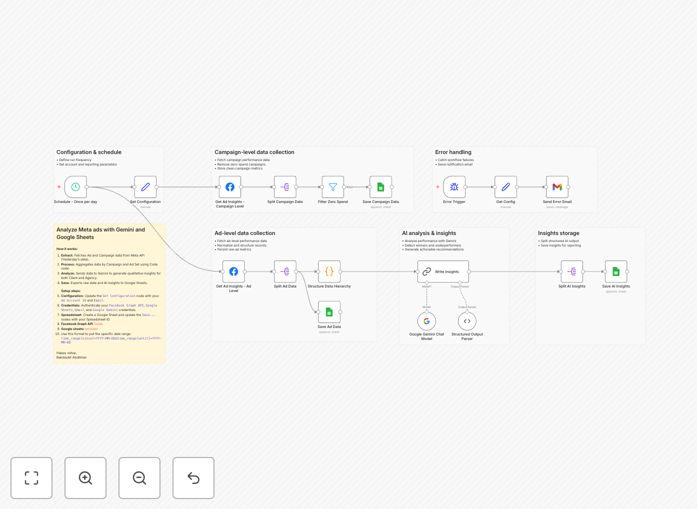Click the Ad-level data collection heading
Image resolution: width=697 pixels, height=509 pixels.
point(245,233)
